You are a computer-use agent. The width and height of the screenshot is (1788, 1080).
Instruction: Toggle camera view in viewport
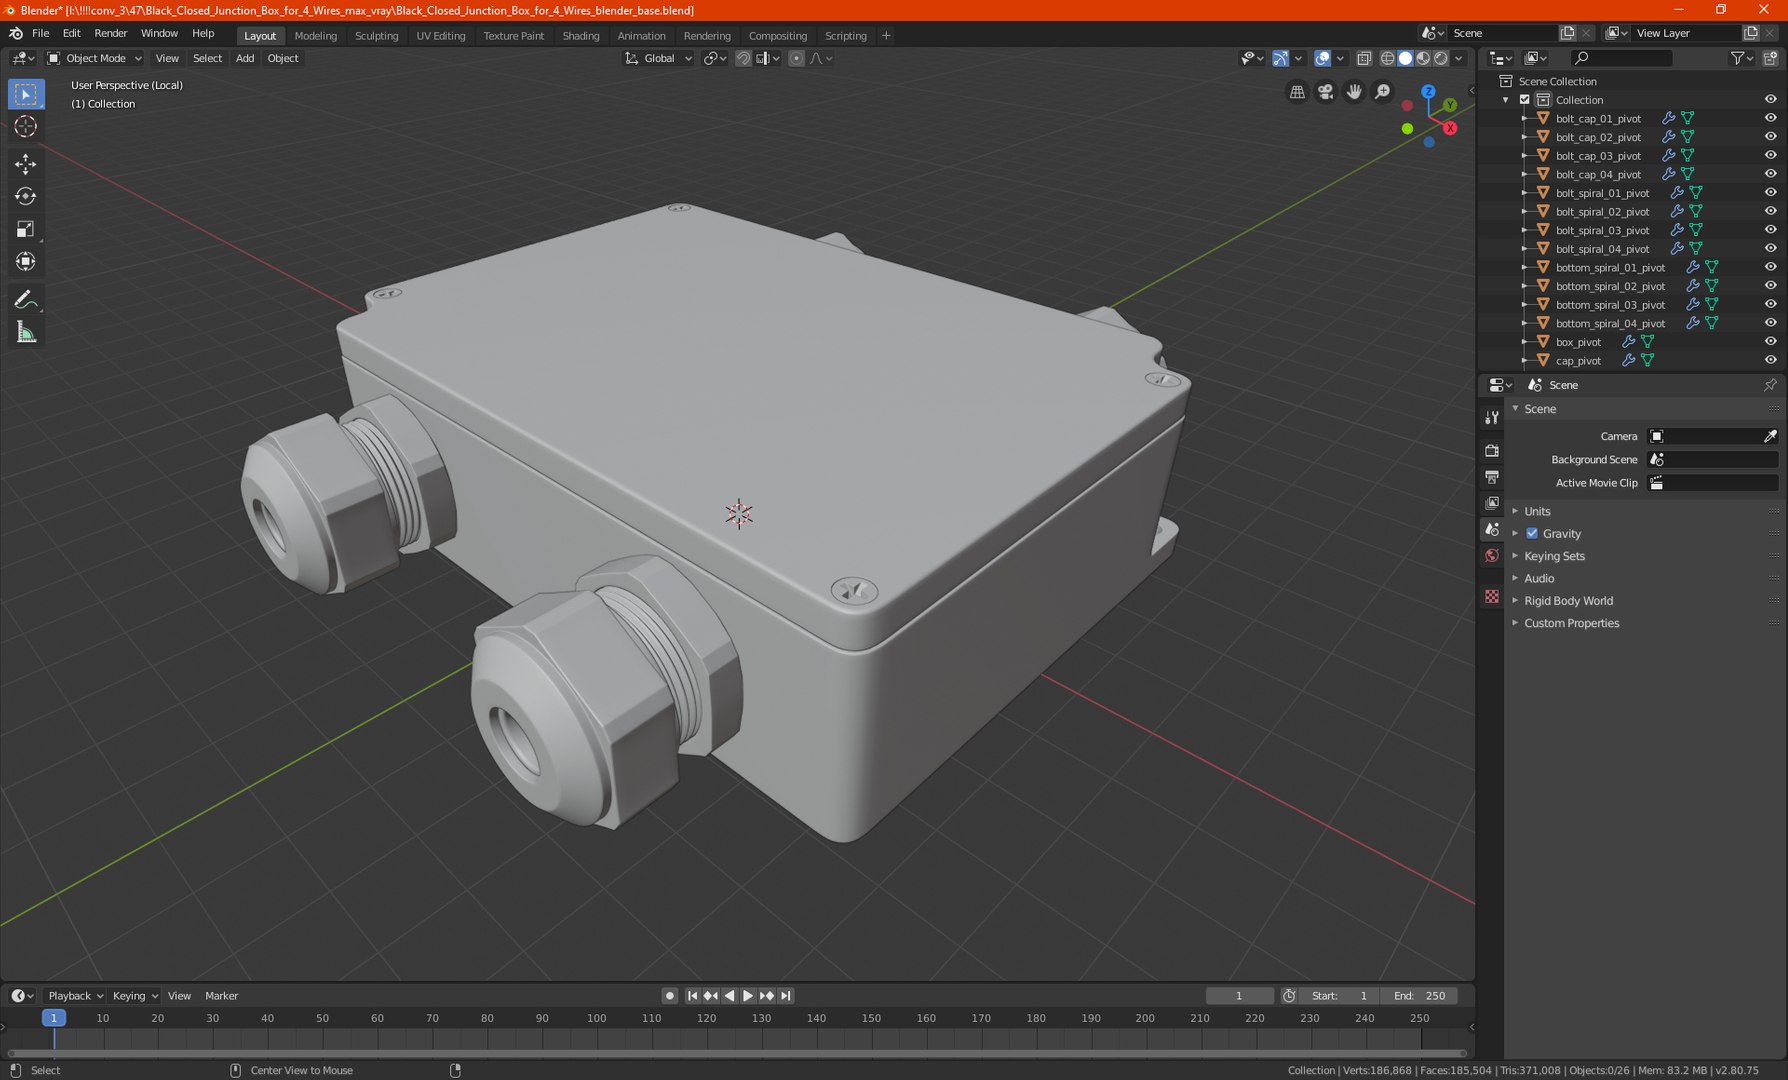click(x=1325, y=92)
